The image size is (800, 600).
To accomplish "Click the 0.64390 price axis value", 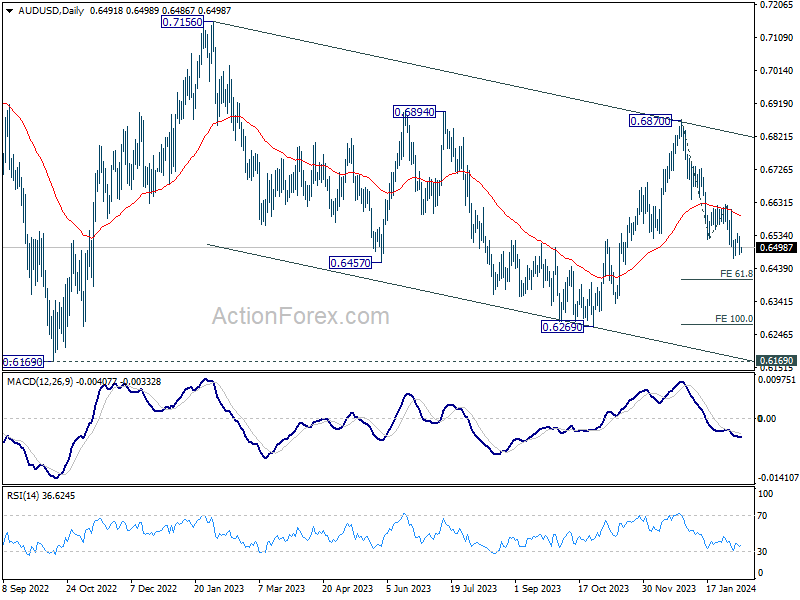I will click(776, 268).
